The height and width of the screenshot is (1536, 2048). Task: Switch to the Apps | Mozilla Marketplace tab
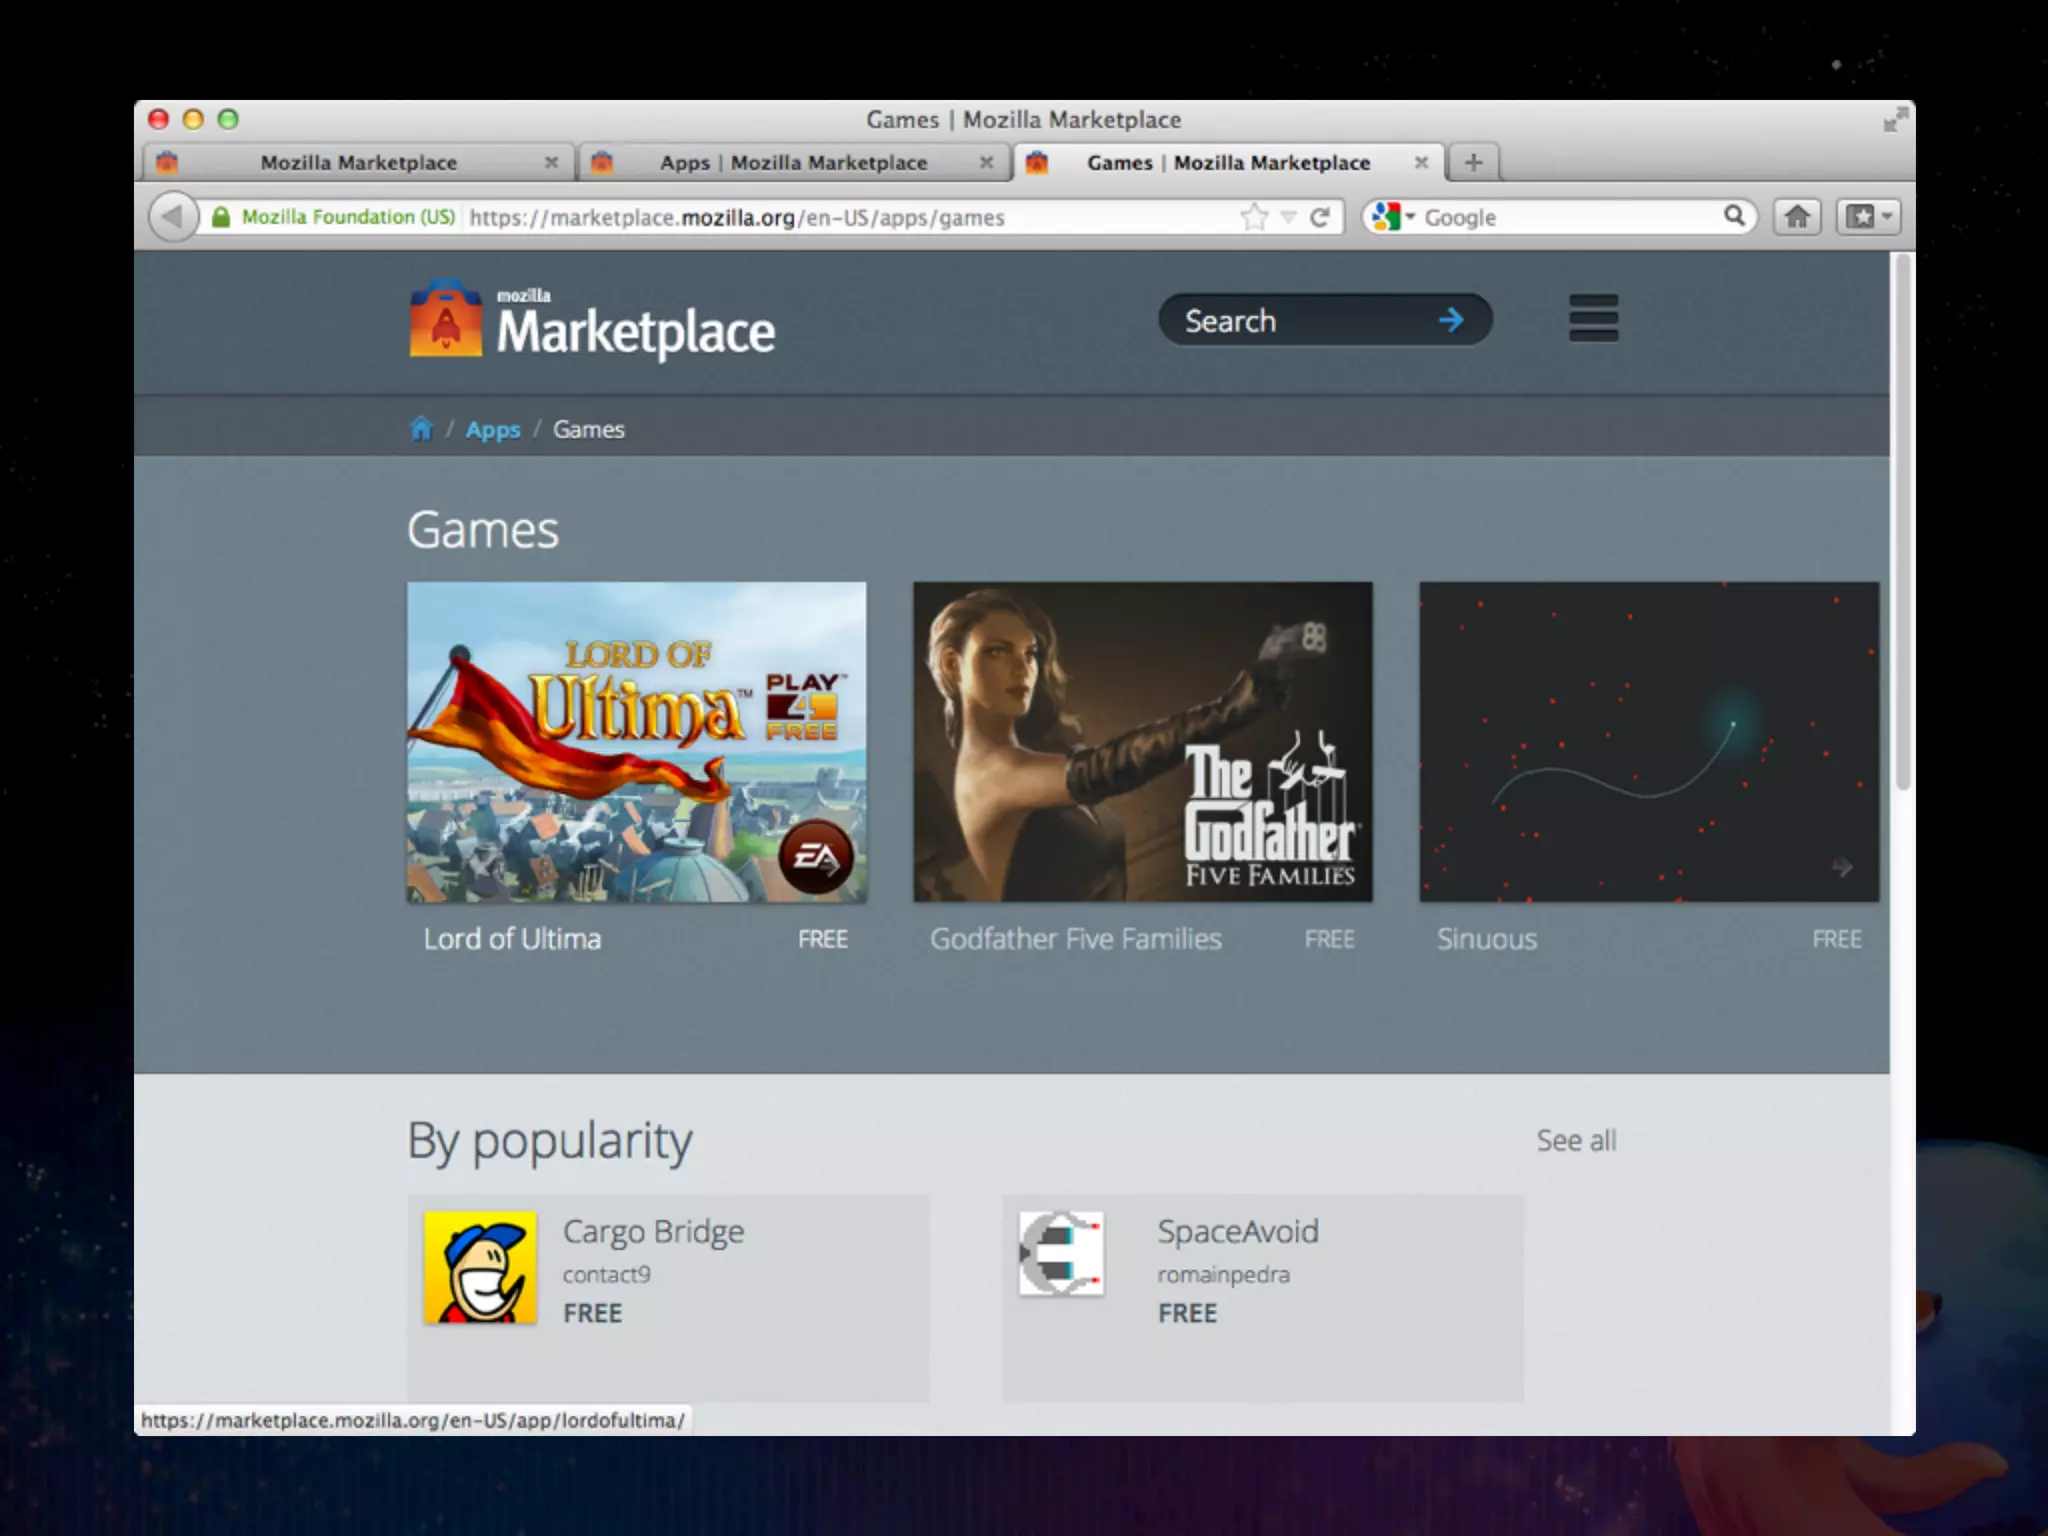[792, 163]
